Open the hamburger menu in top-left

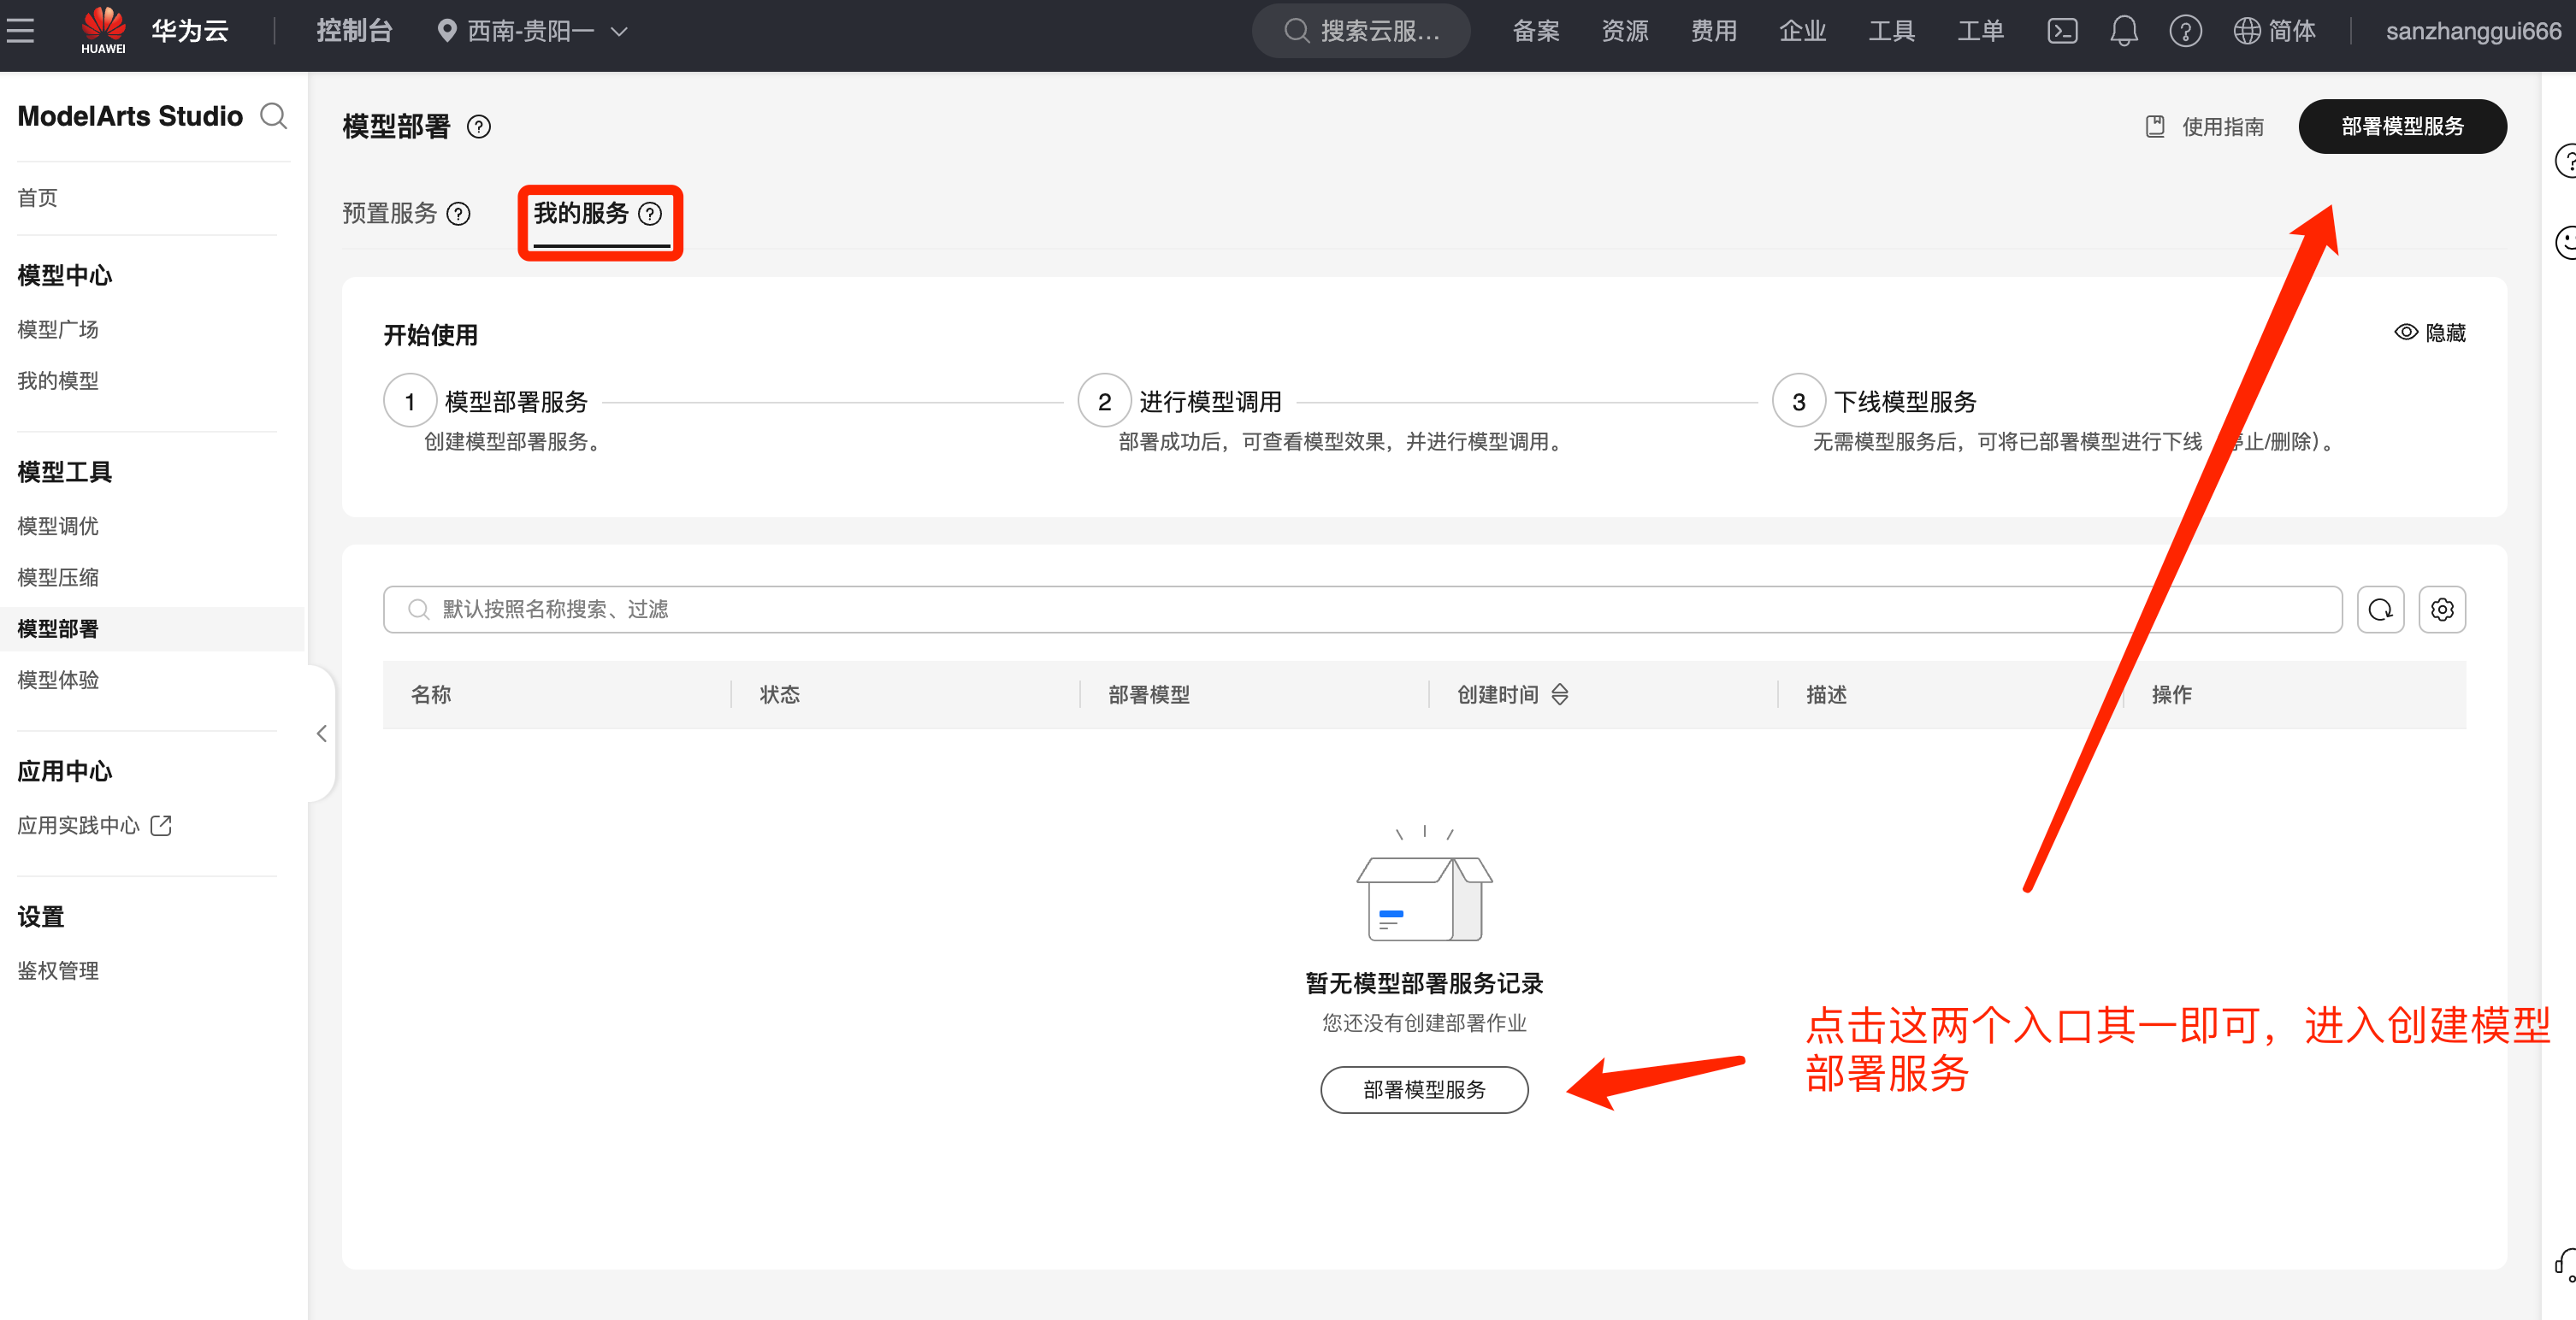click(20, 31)
